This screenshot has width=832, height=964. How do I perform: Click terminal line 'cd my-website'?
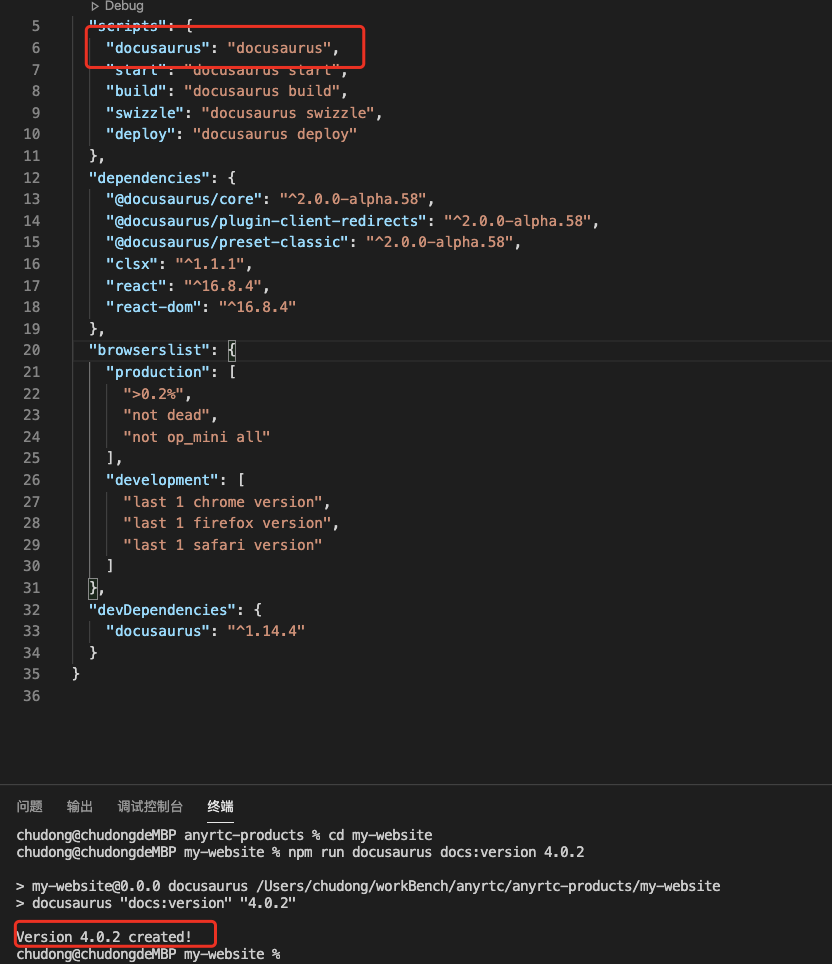[380, 835]
